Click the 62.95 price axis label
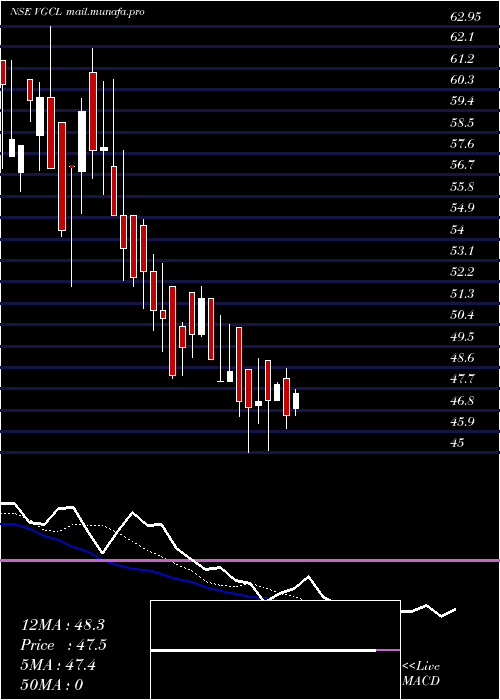 [x=466, y=17]
